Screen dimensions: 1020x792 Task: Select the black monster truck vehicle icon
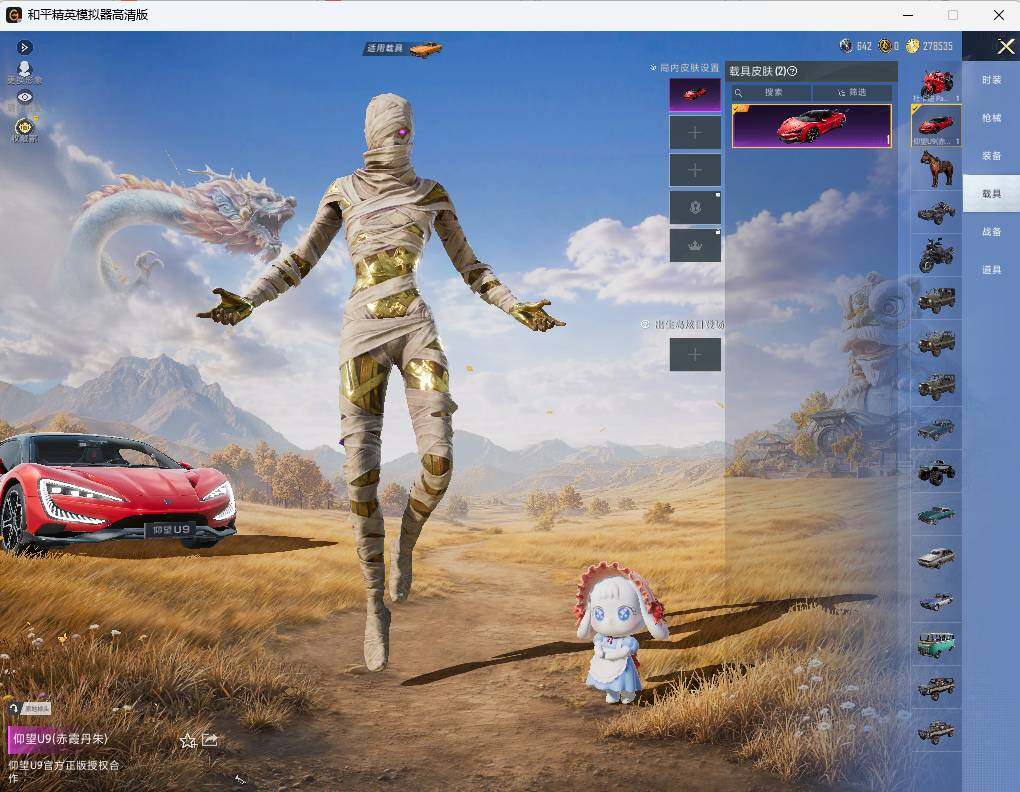coord(937,471)
